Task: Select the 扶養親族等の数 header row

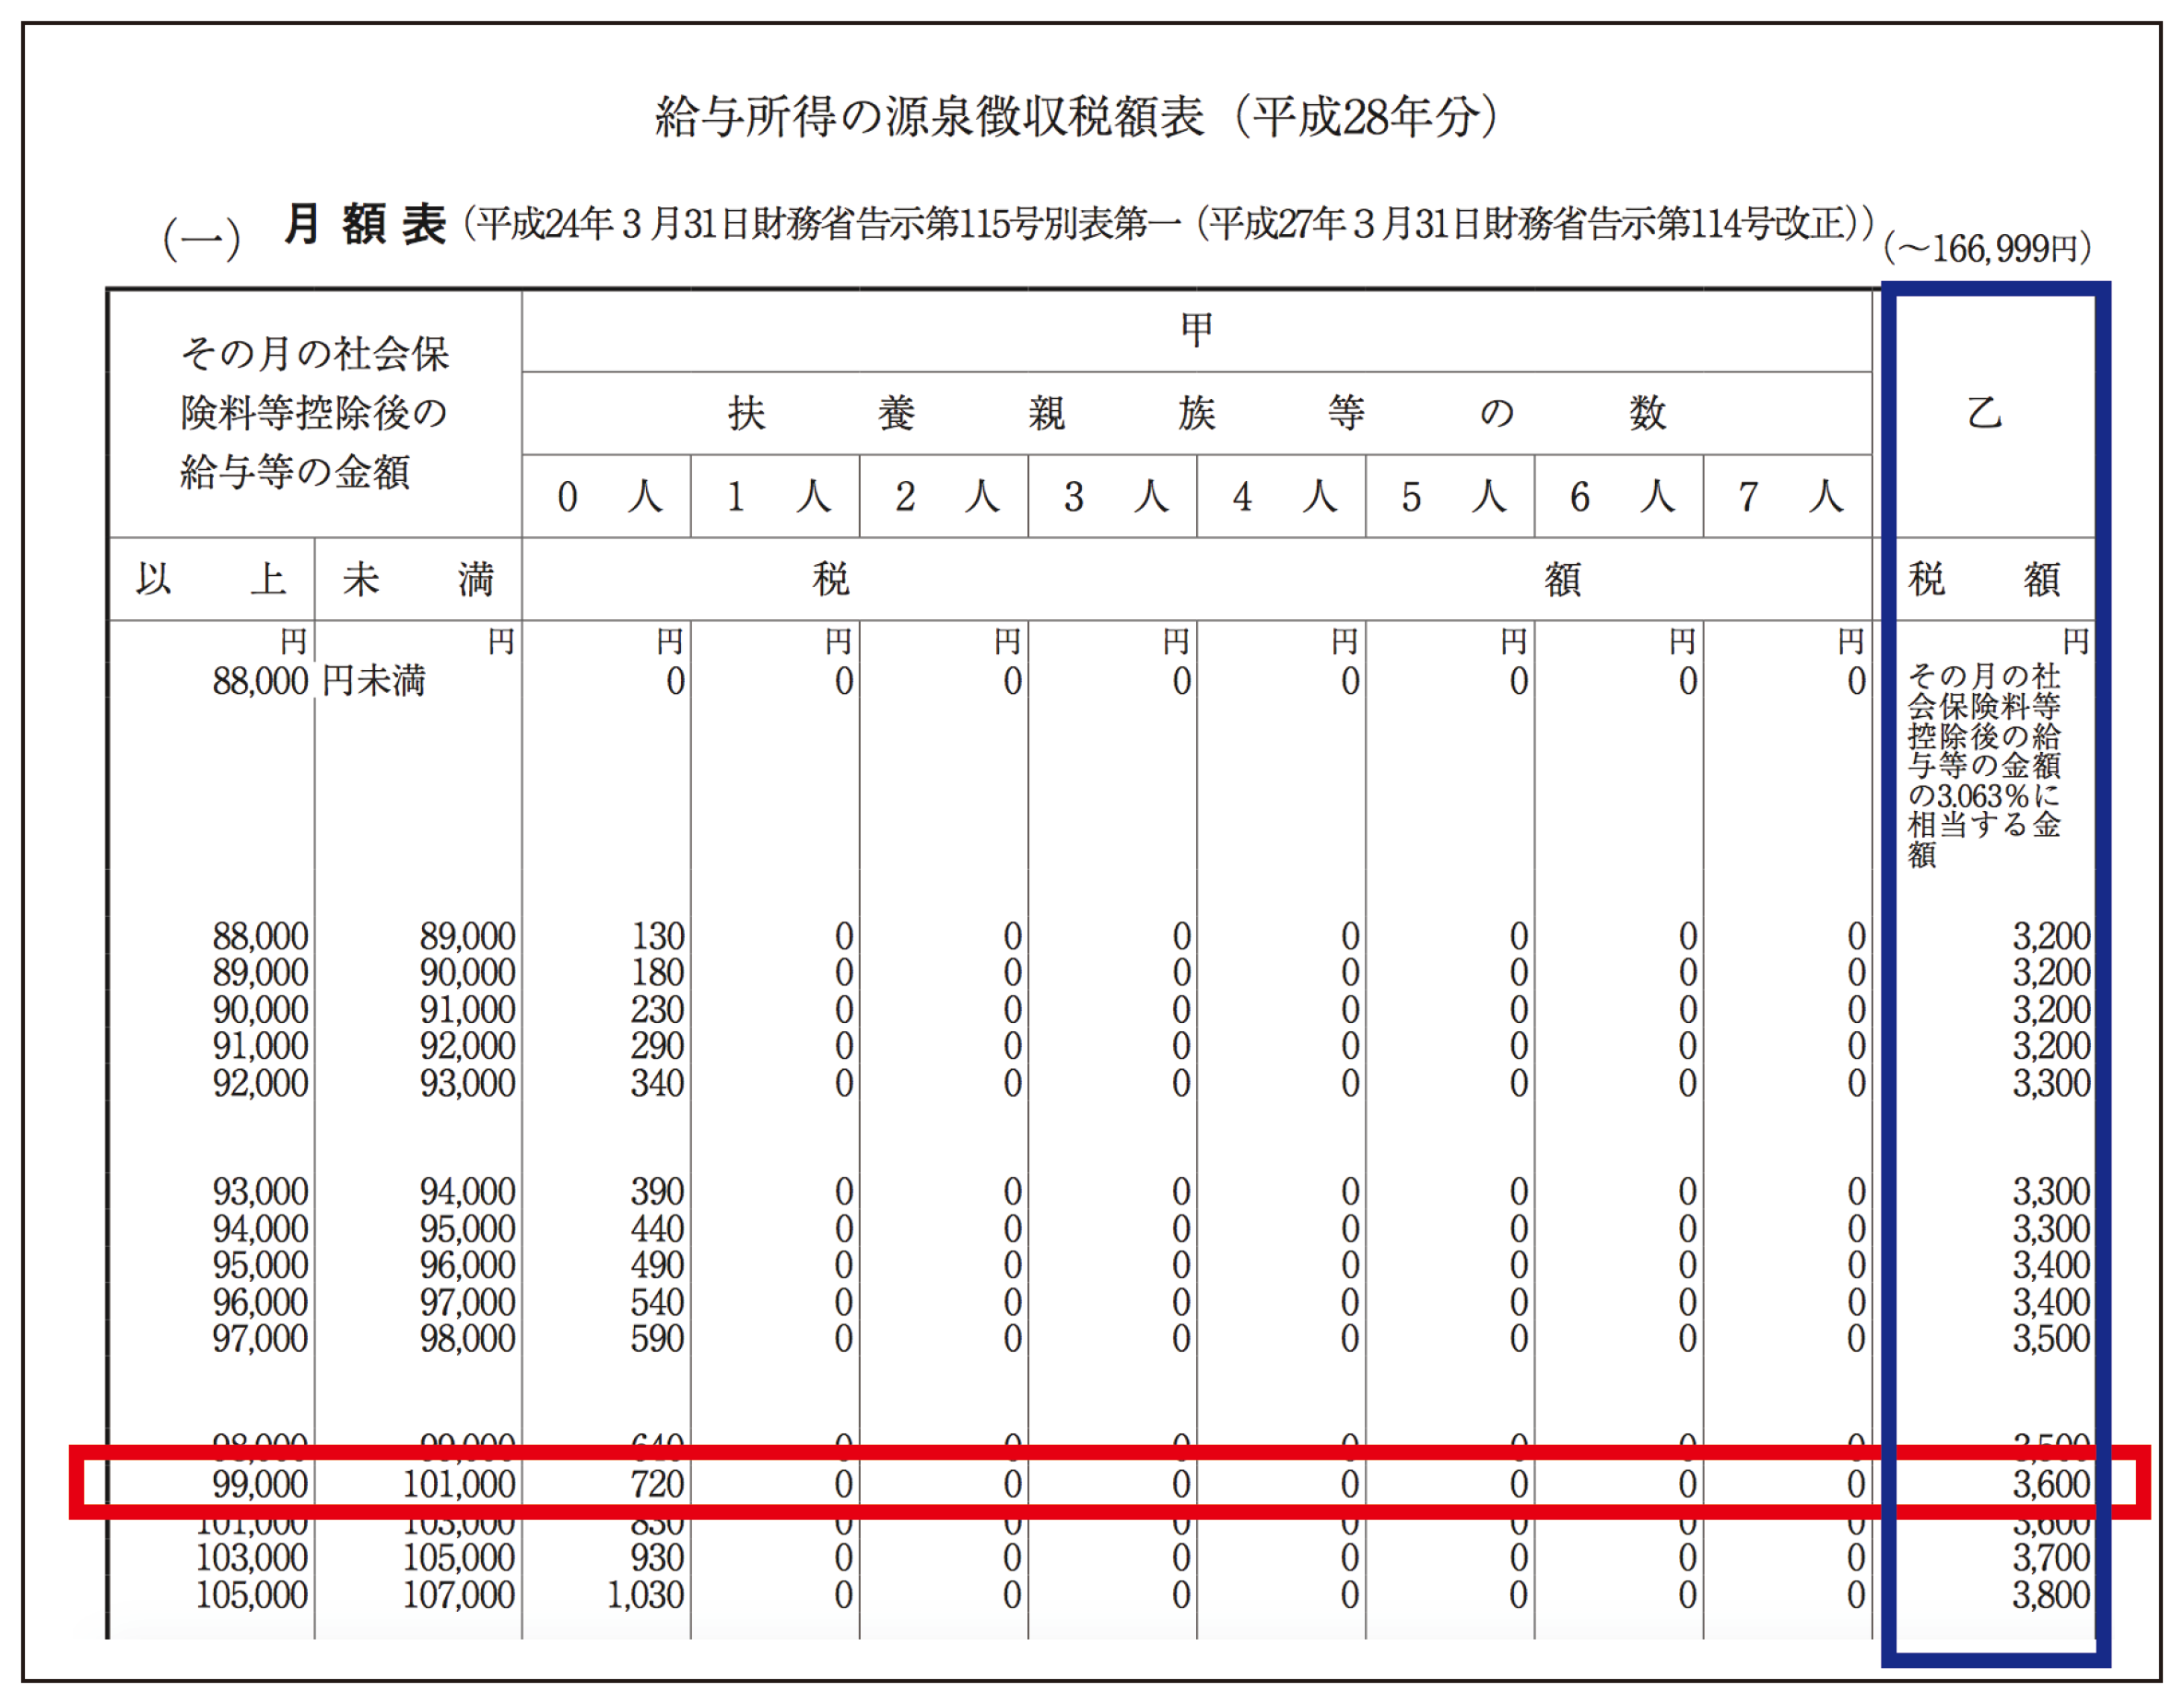Action: coord(1196,413)
